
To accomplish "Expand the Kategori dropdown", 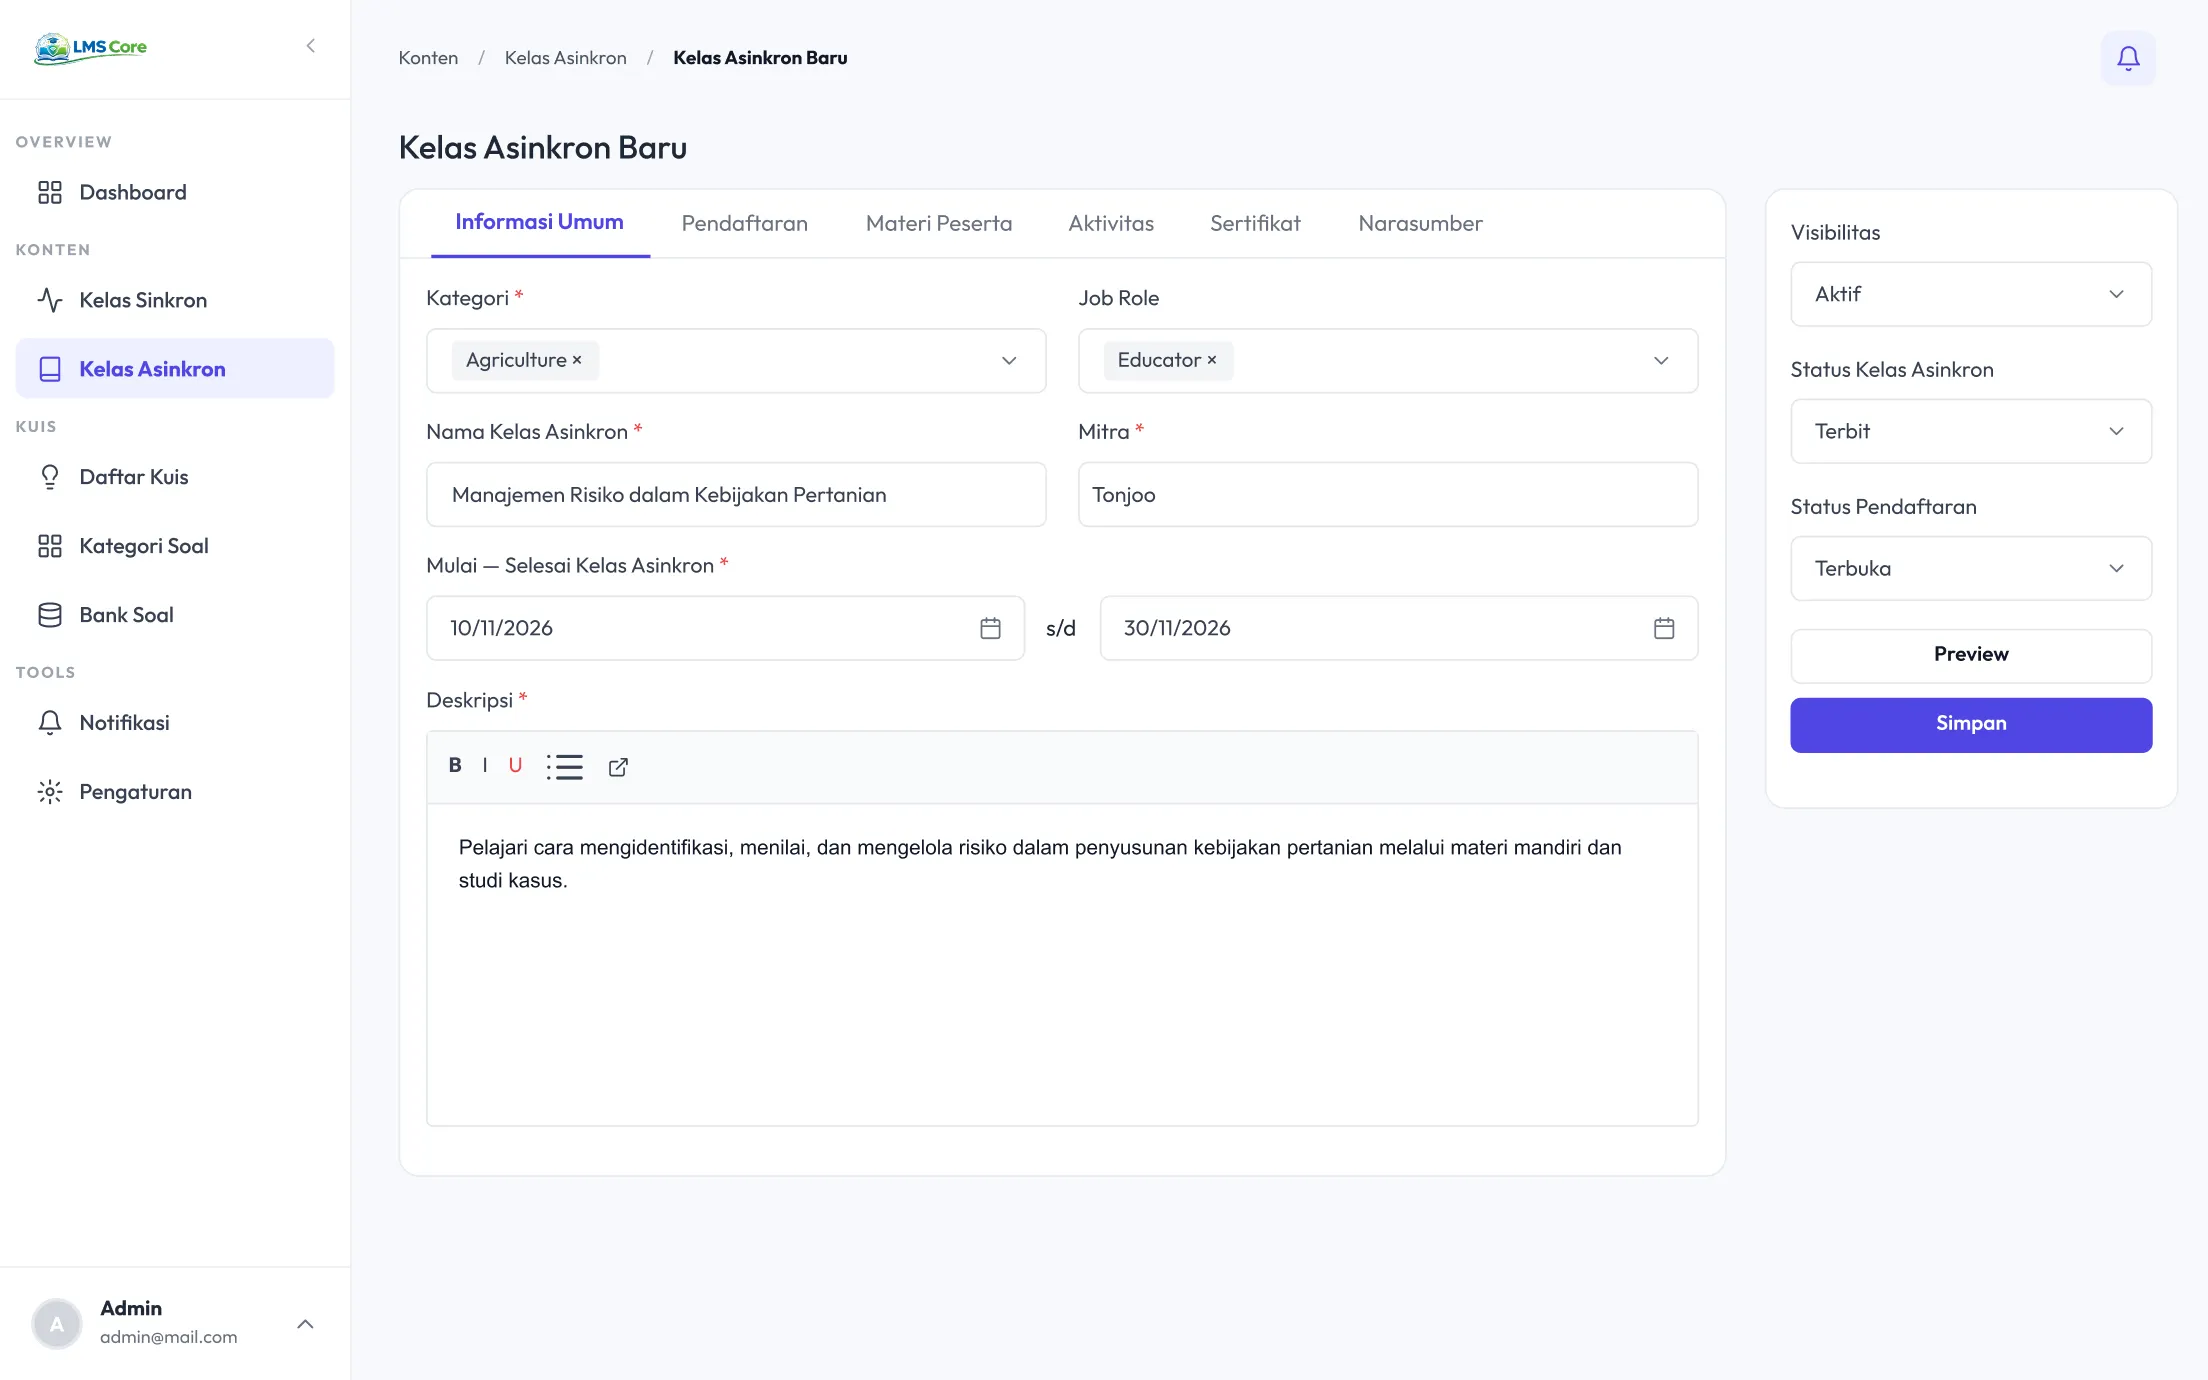I will pyautogui.click(x=1009, y=361).
